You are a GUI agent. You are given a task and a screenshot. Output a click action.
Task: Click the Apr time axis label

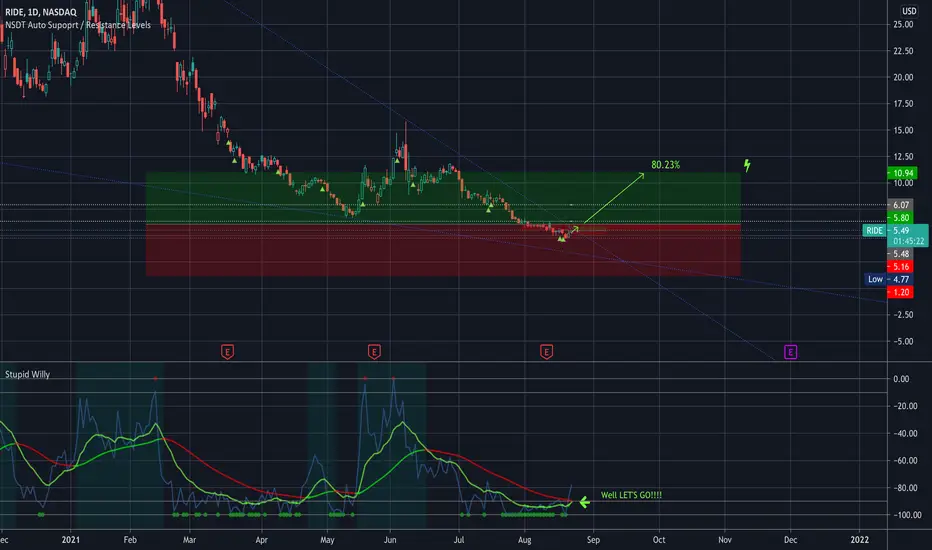pyautogui.click(x=261, y=540)
